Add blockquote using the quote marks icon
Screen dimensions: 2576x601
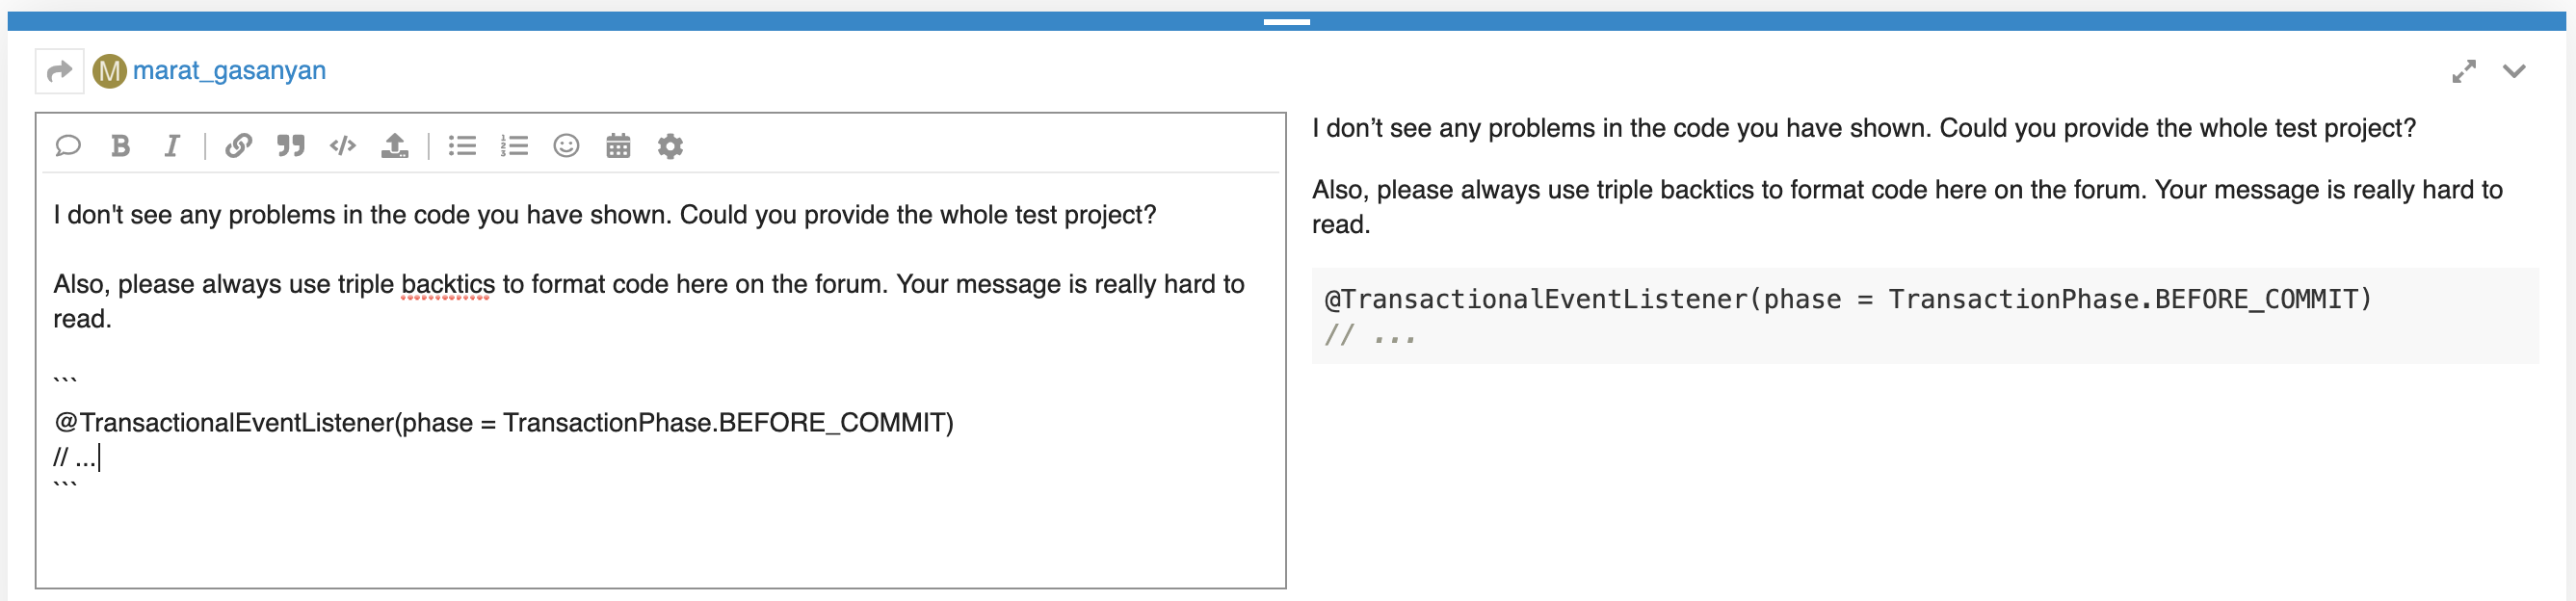point(290,146)
